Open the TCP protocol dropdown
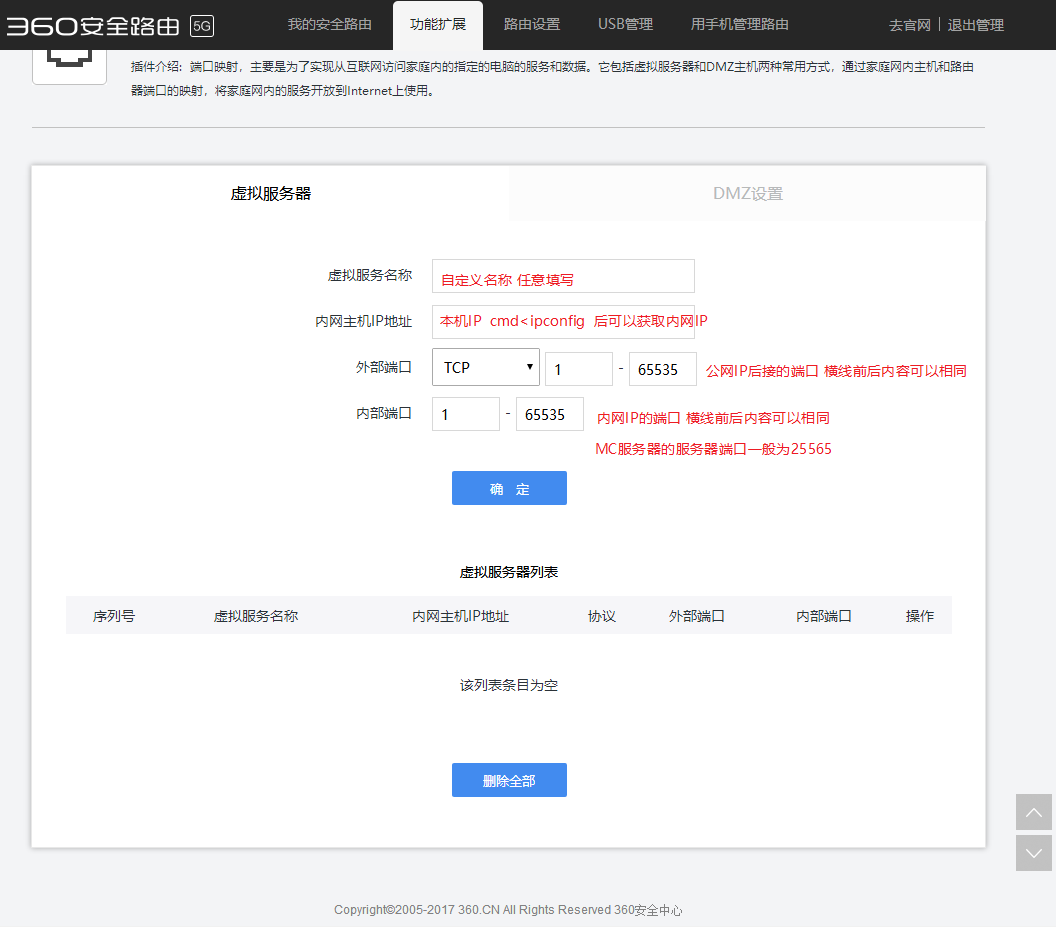 [486, 367]
